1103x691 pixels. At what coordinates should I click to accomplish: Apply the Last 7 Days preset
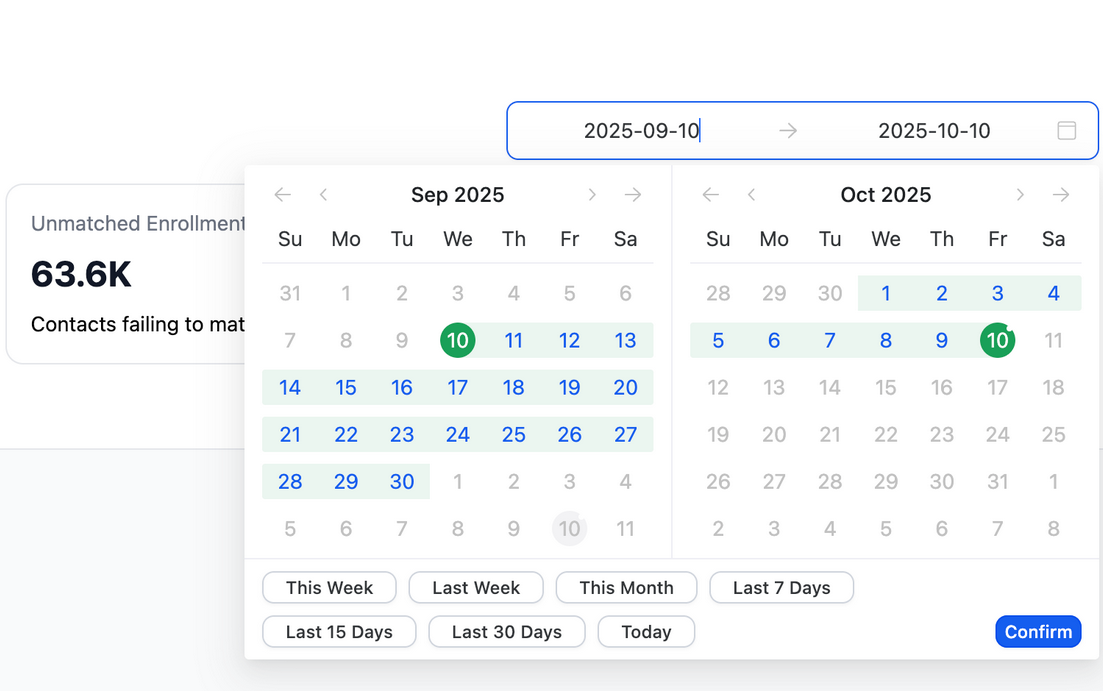click(781, 588)
